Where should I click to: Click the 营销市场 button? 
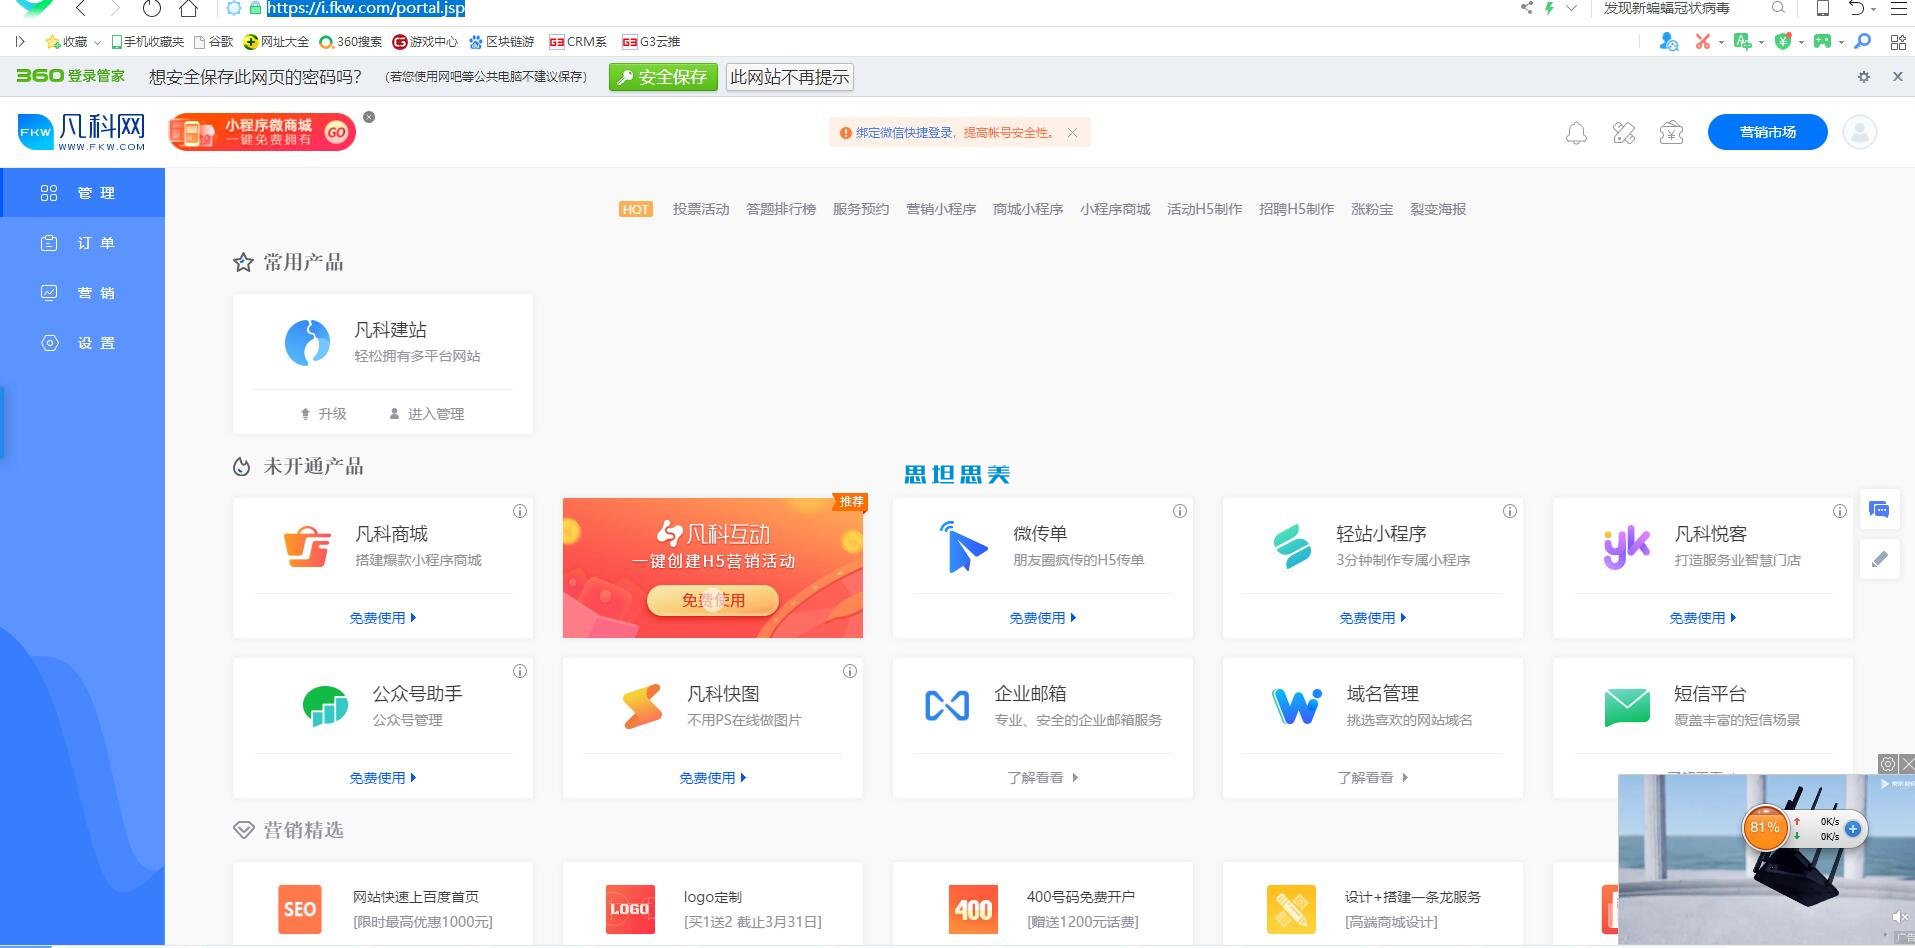(1767, 132)
